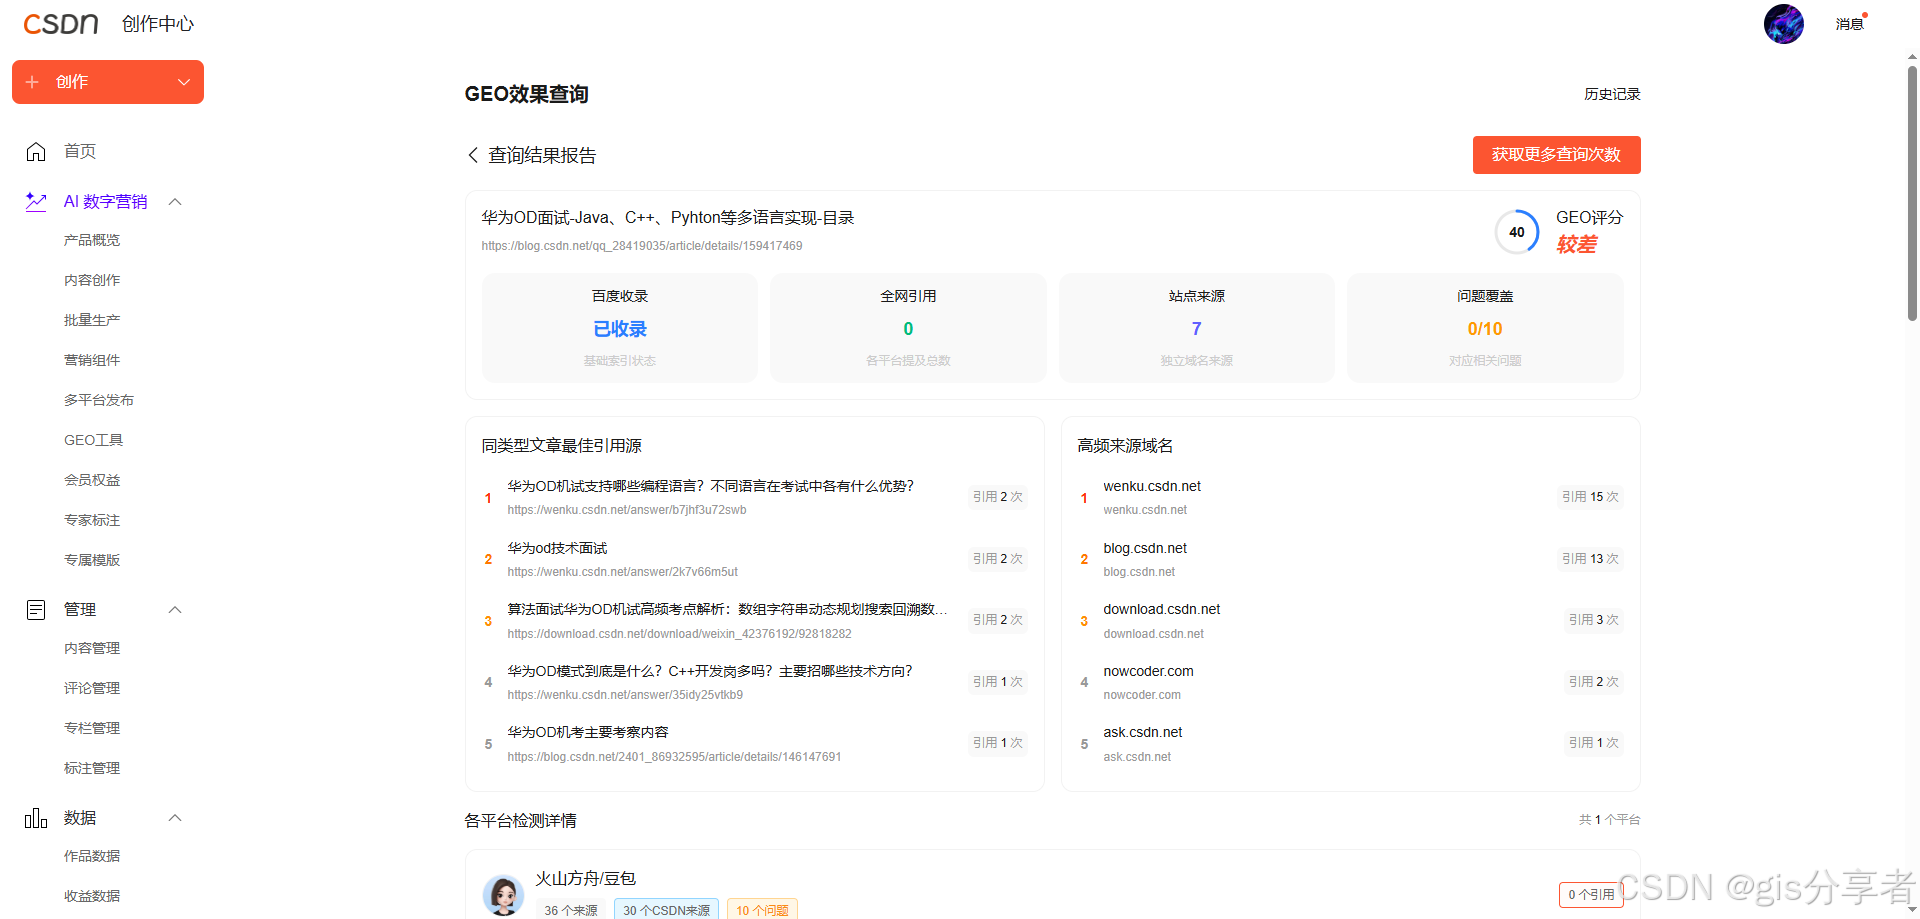The image size is (1920, 919).
Task: Open 华为OD模式到底是什么 article link
Action: pos(709,671)
